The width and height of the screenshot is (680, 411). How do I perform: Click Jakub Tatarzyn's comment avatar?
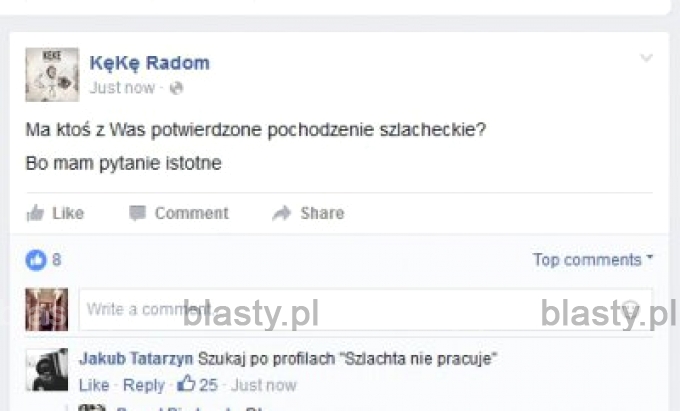tap(47, 370)
